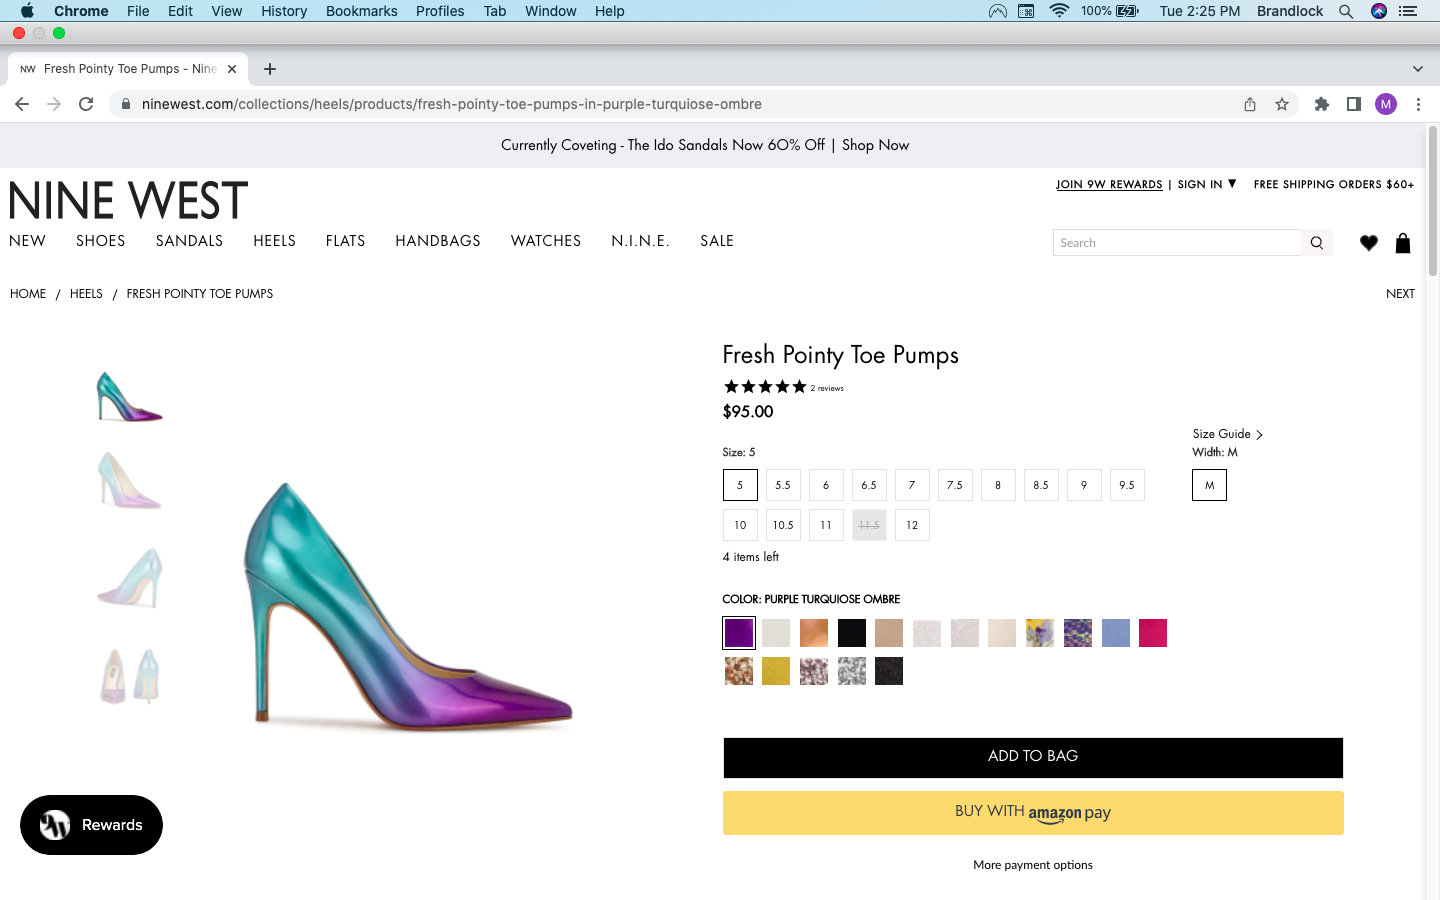Open the Chrome File menu
Image resolution: width=1440 pixels, height=900 pixels.
[138, 11]
